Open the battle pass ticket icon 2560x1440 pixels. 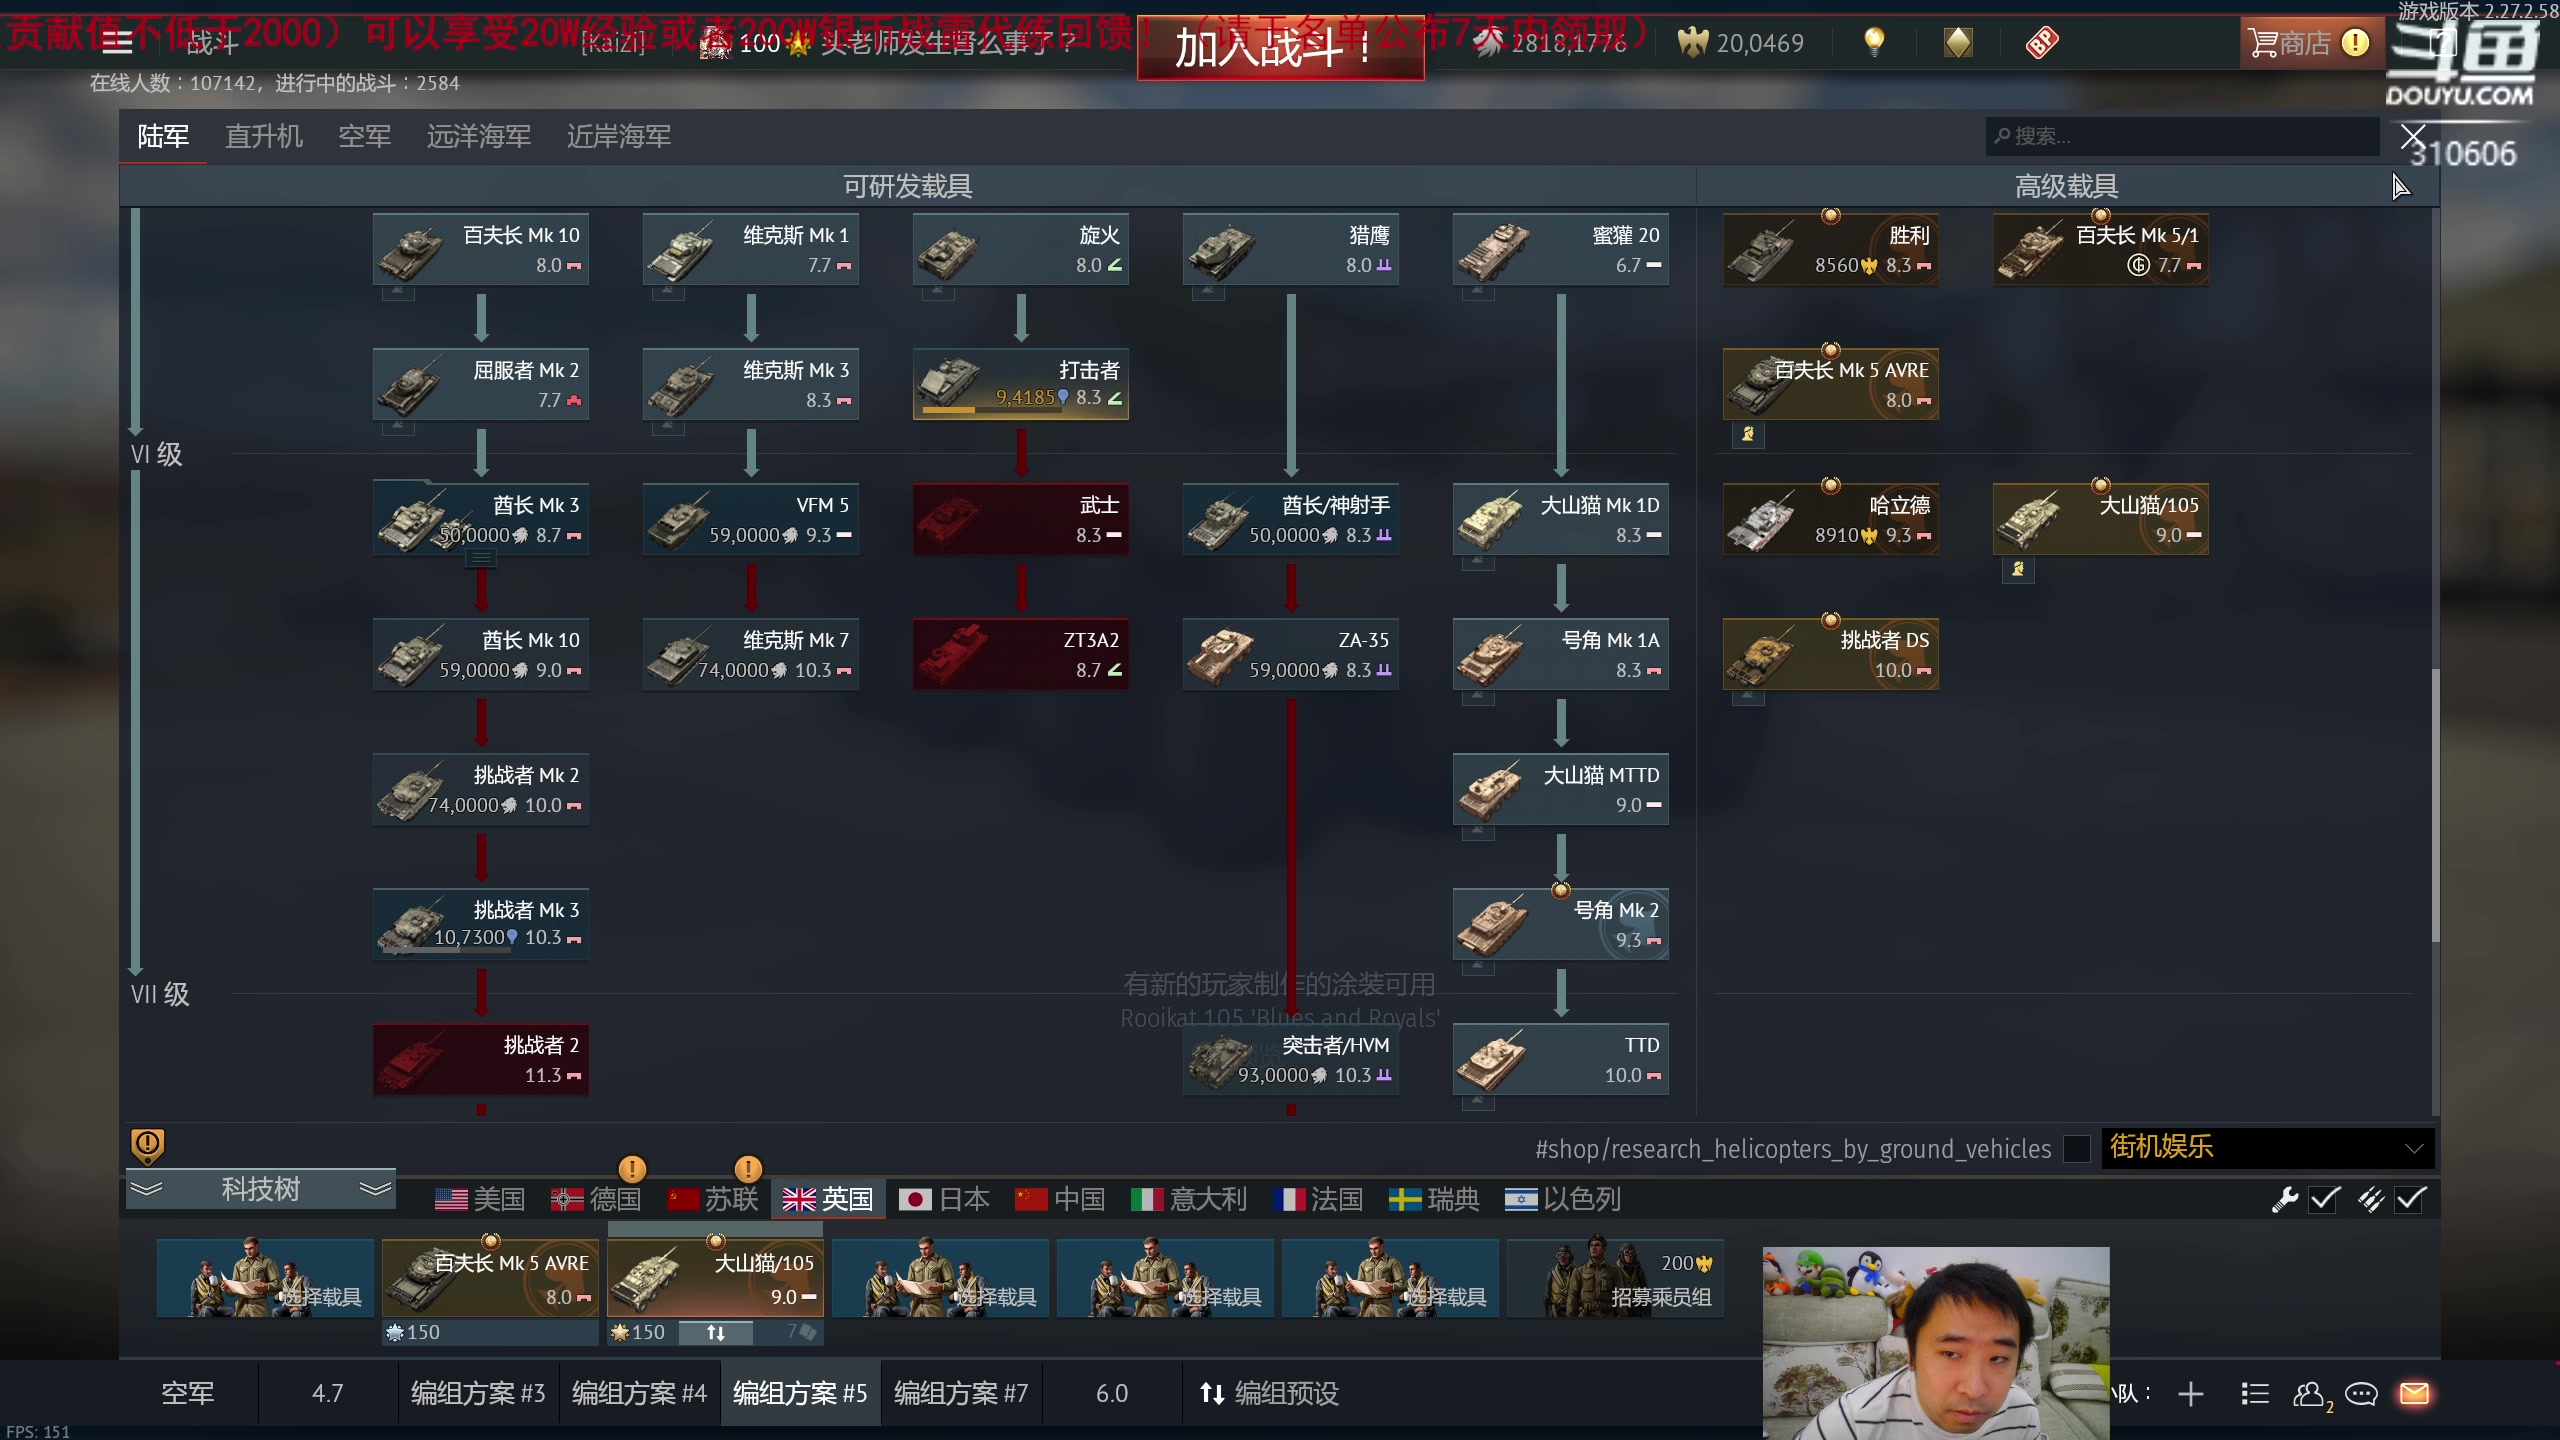[x=2042, y=42]
